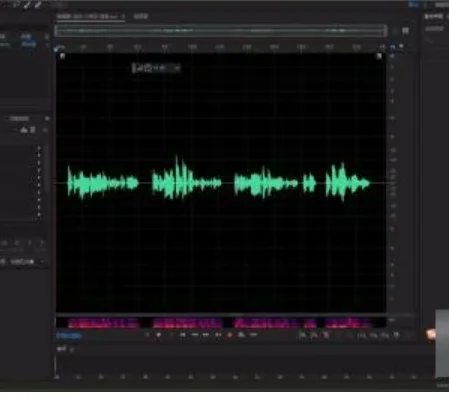Move playhead to next marker button
This screenshot has width=449, height=399.
(x=218, y=335)
